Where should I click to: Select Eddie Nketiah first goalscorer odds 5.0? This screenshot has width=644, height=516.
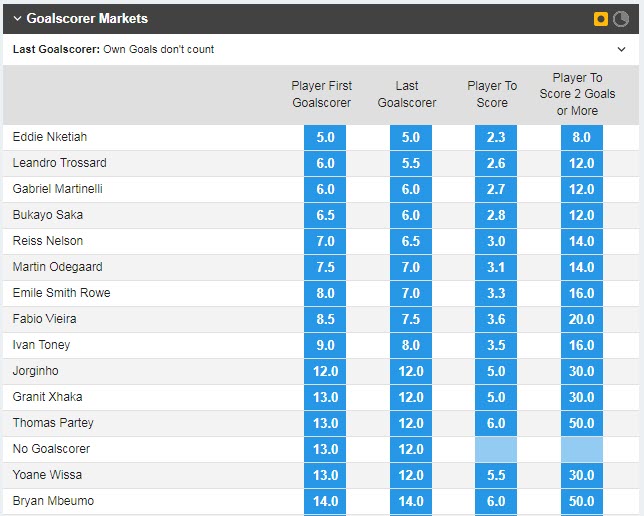325,137
